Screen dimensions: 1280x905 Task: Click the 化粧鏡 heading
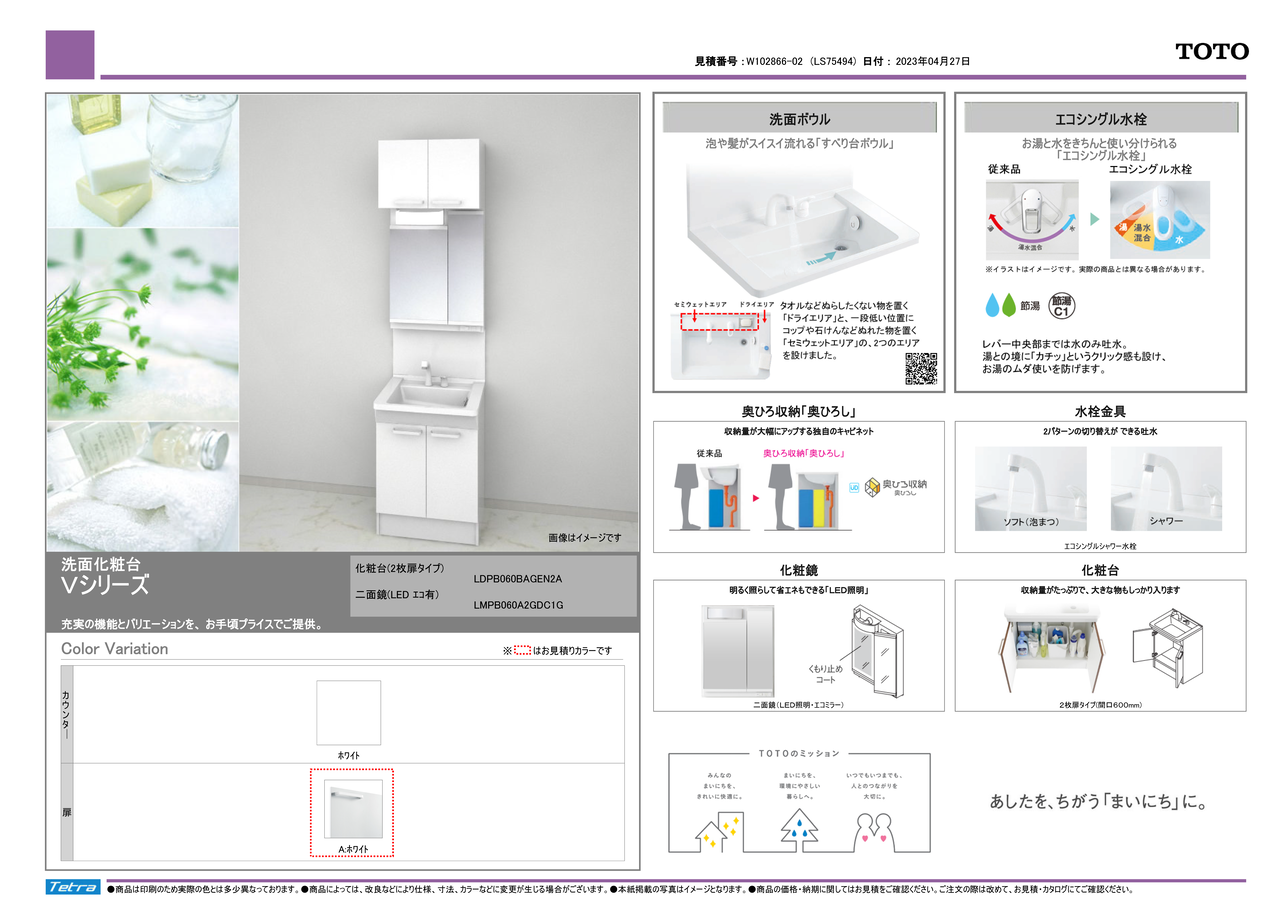[799, 570]
